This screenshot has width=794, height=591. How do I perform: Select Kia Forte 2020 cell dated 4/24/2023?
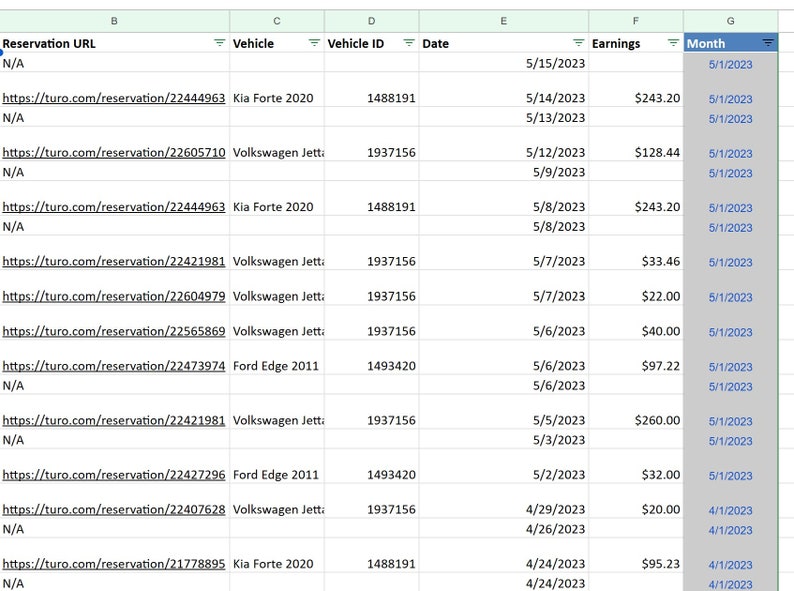coord(277,556)
